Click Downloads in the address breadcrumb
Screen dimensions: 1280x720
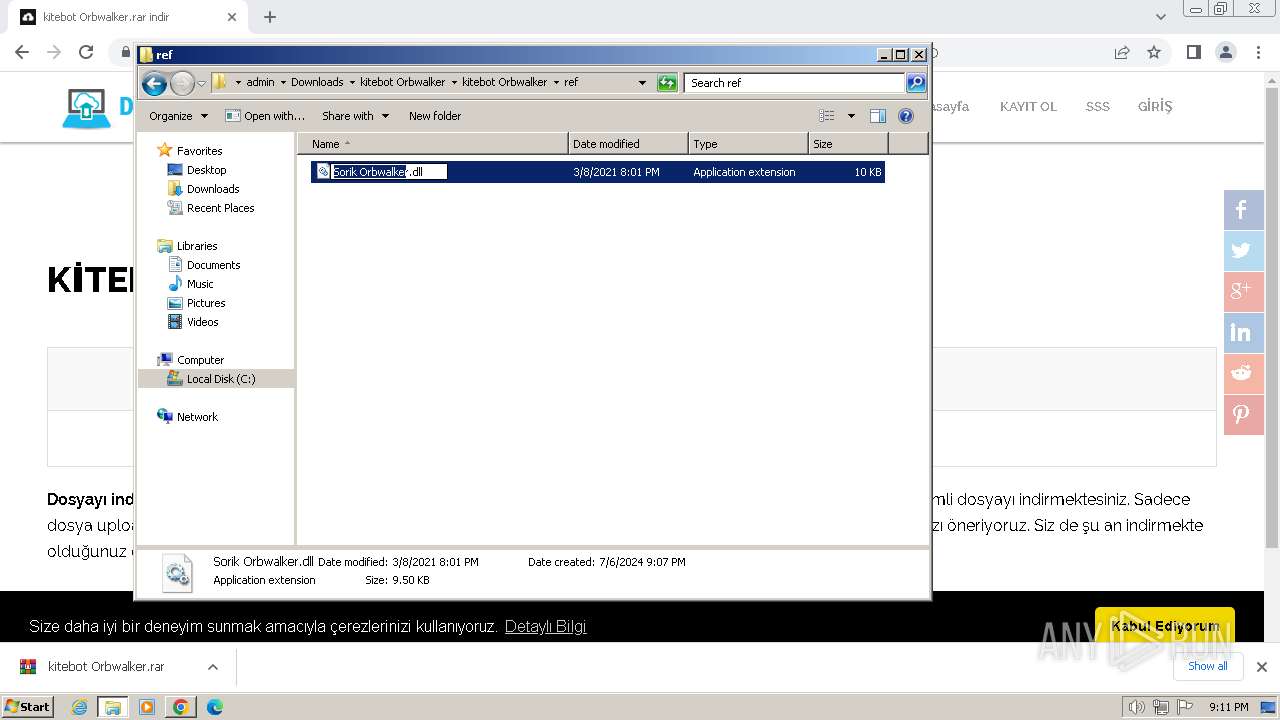(x=317, y=83)
